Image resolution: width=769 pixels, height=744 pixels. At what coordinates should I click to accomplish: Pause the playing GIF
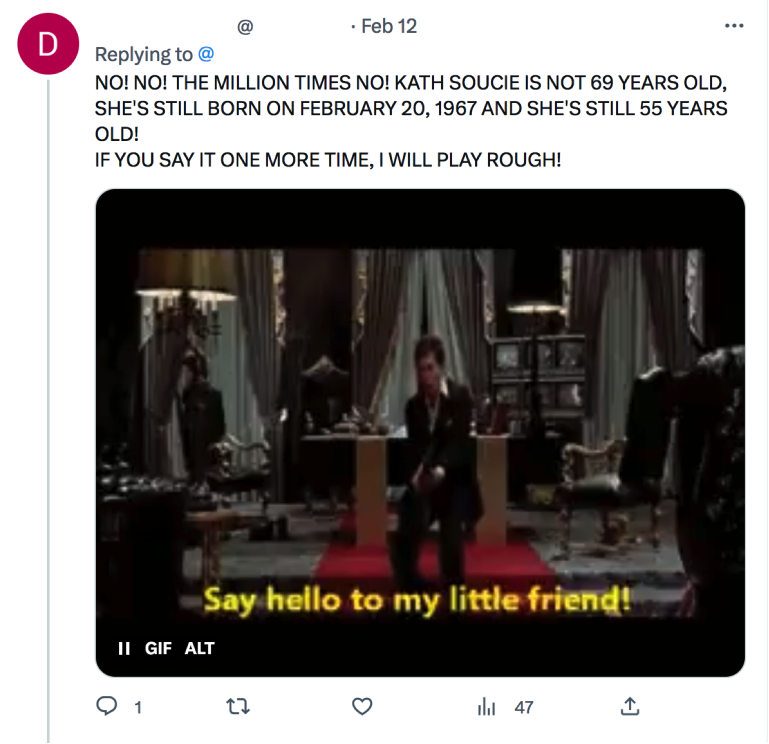[124, 648]
